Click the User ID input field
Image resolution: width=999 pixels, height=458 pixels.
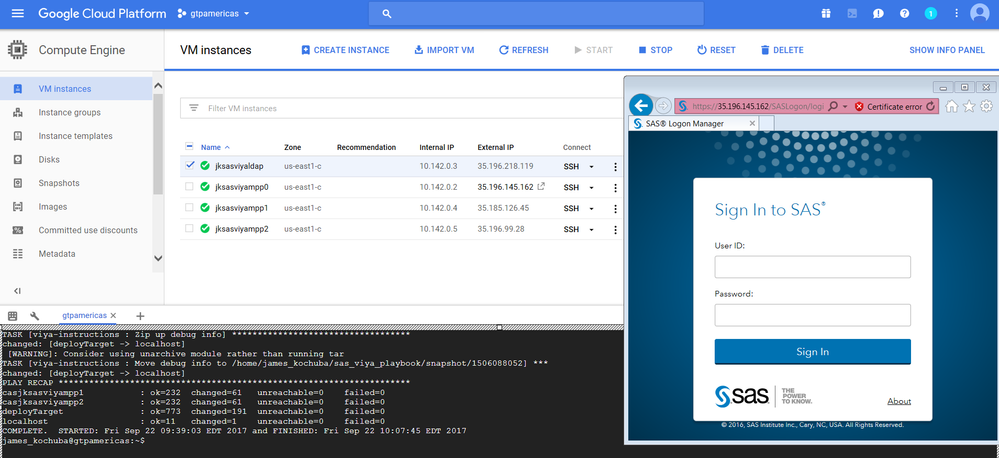click(812, 267)
